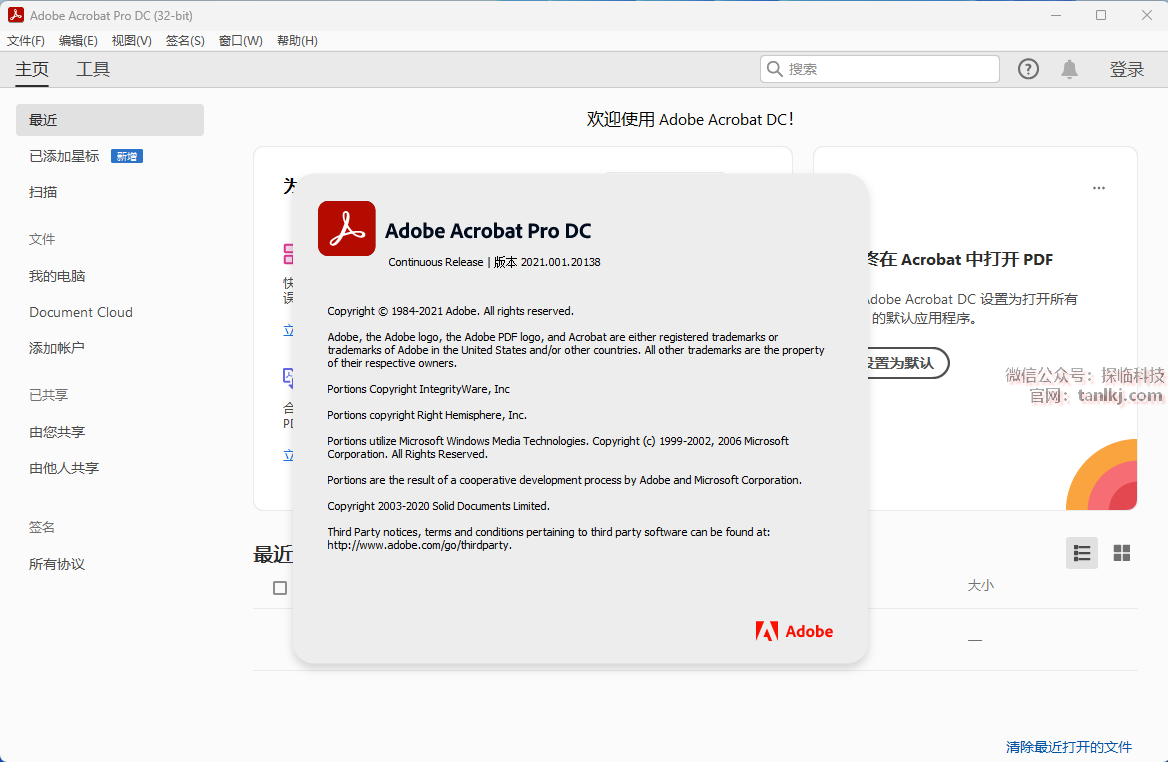
Task: Select 由他人共享 in the sidebar
Action: 64,468
